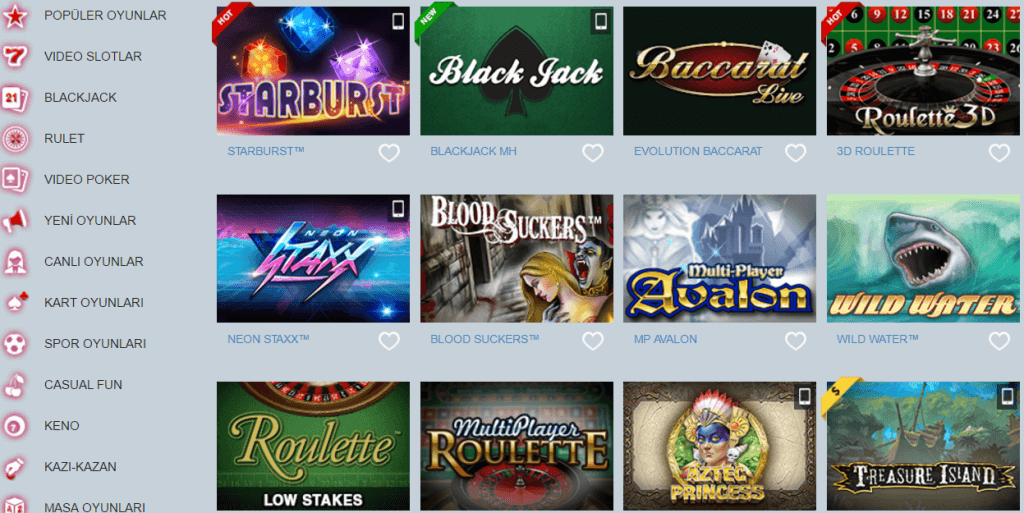Click the cherry Casual Fun icon

(15, 385)
